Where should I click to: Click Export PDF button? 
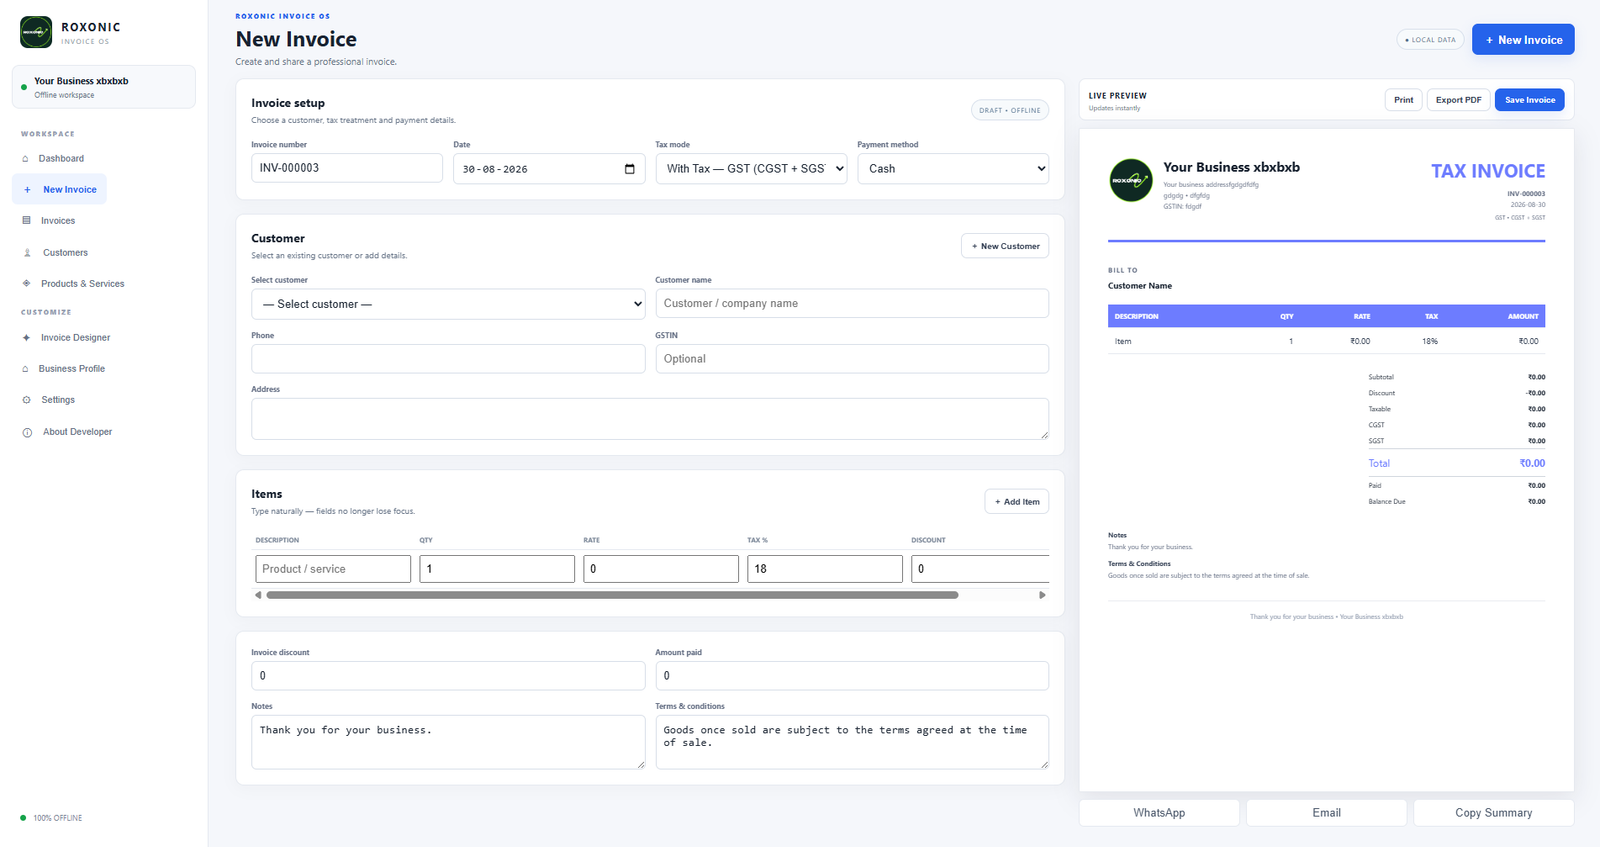click(x=1458, y=100)
